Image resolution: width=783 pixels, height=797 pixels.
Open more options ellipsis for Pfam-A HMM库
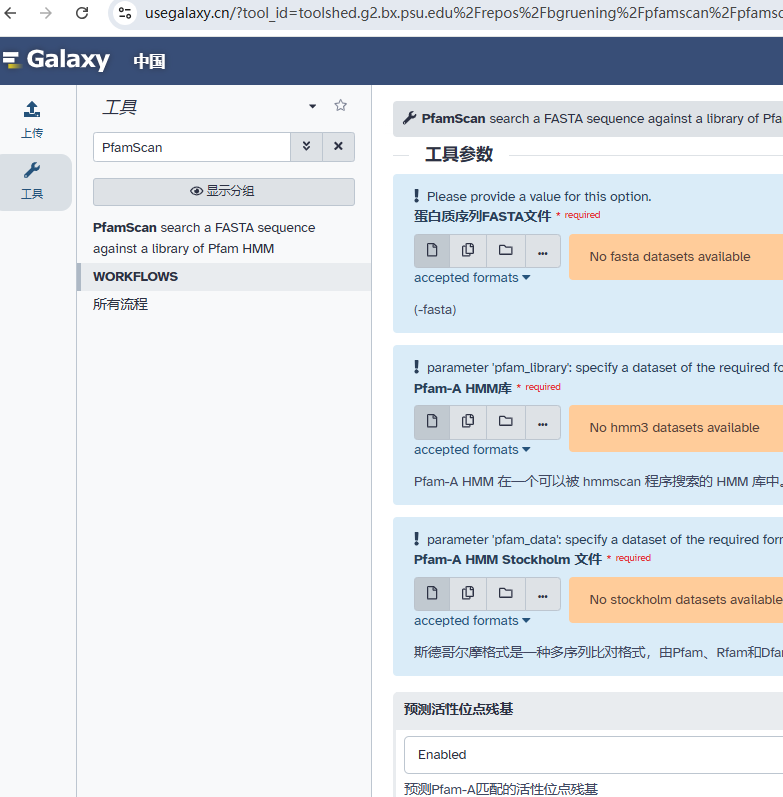pos(543,422)
